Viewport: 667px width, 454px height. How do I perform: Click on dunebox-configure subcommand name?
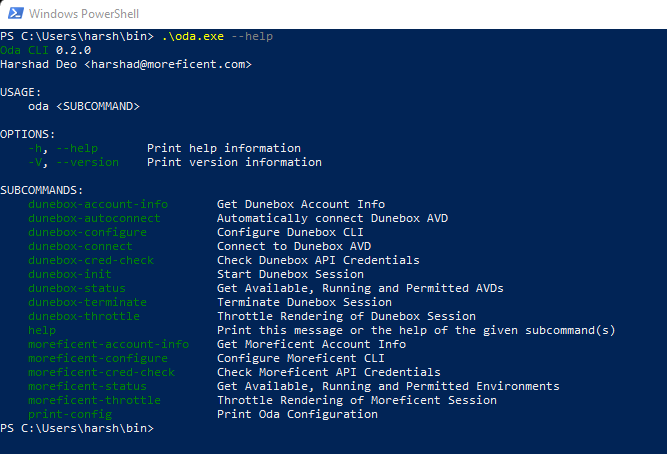tap(87, 232)
